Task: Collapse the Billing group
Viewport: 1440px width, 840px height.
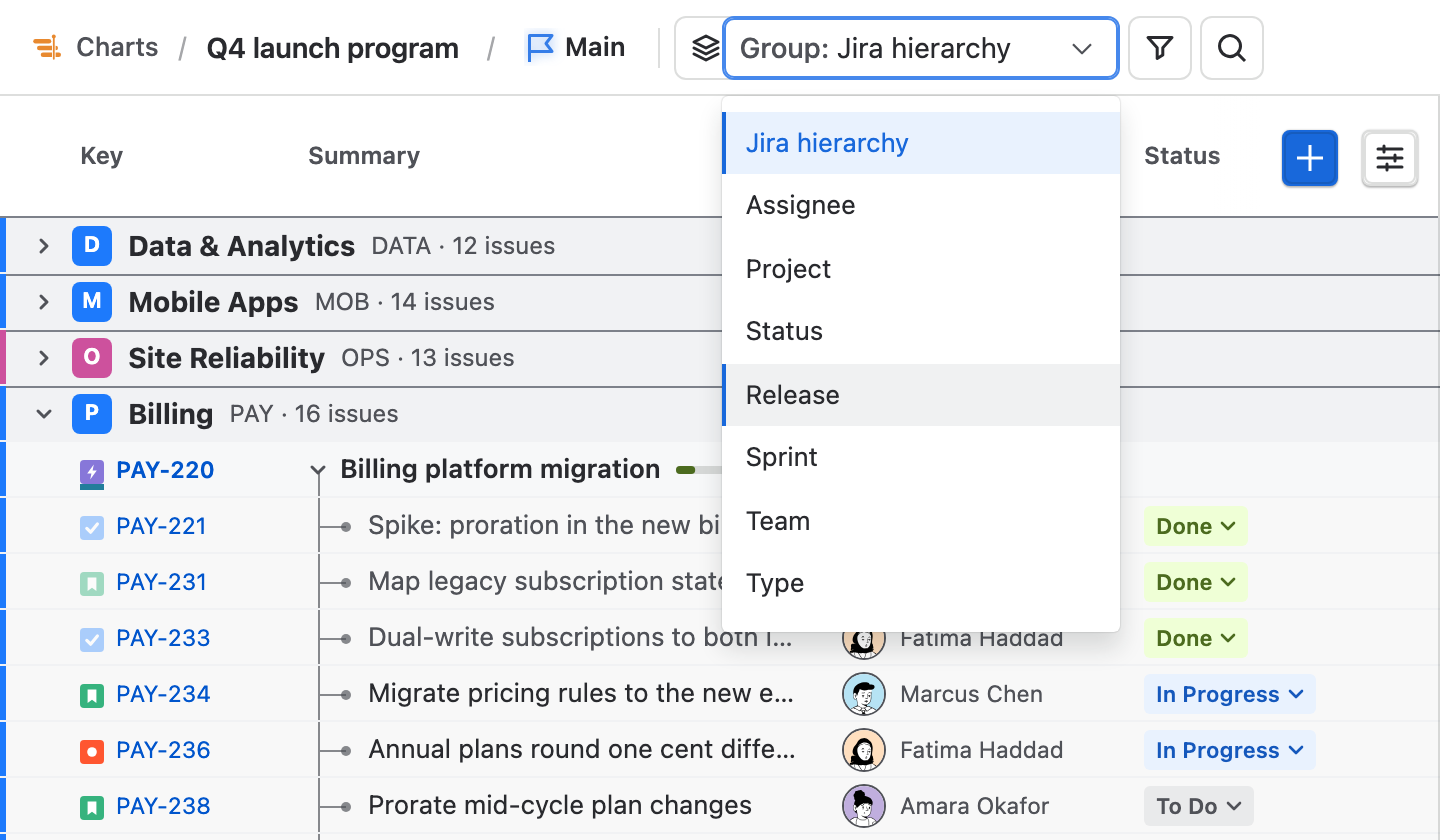Action: (43, 414)
